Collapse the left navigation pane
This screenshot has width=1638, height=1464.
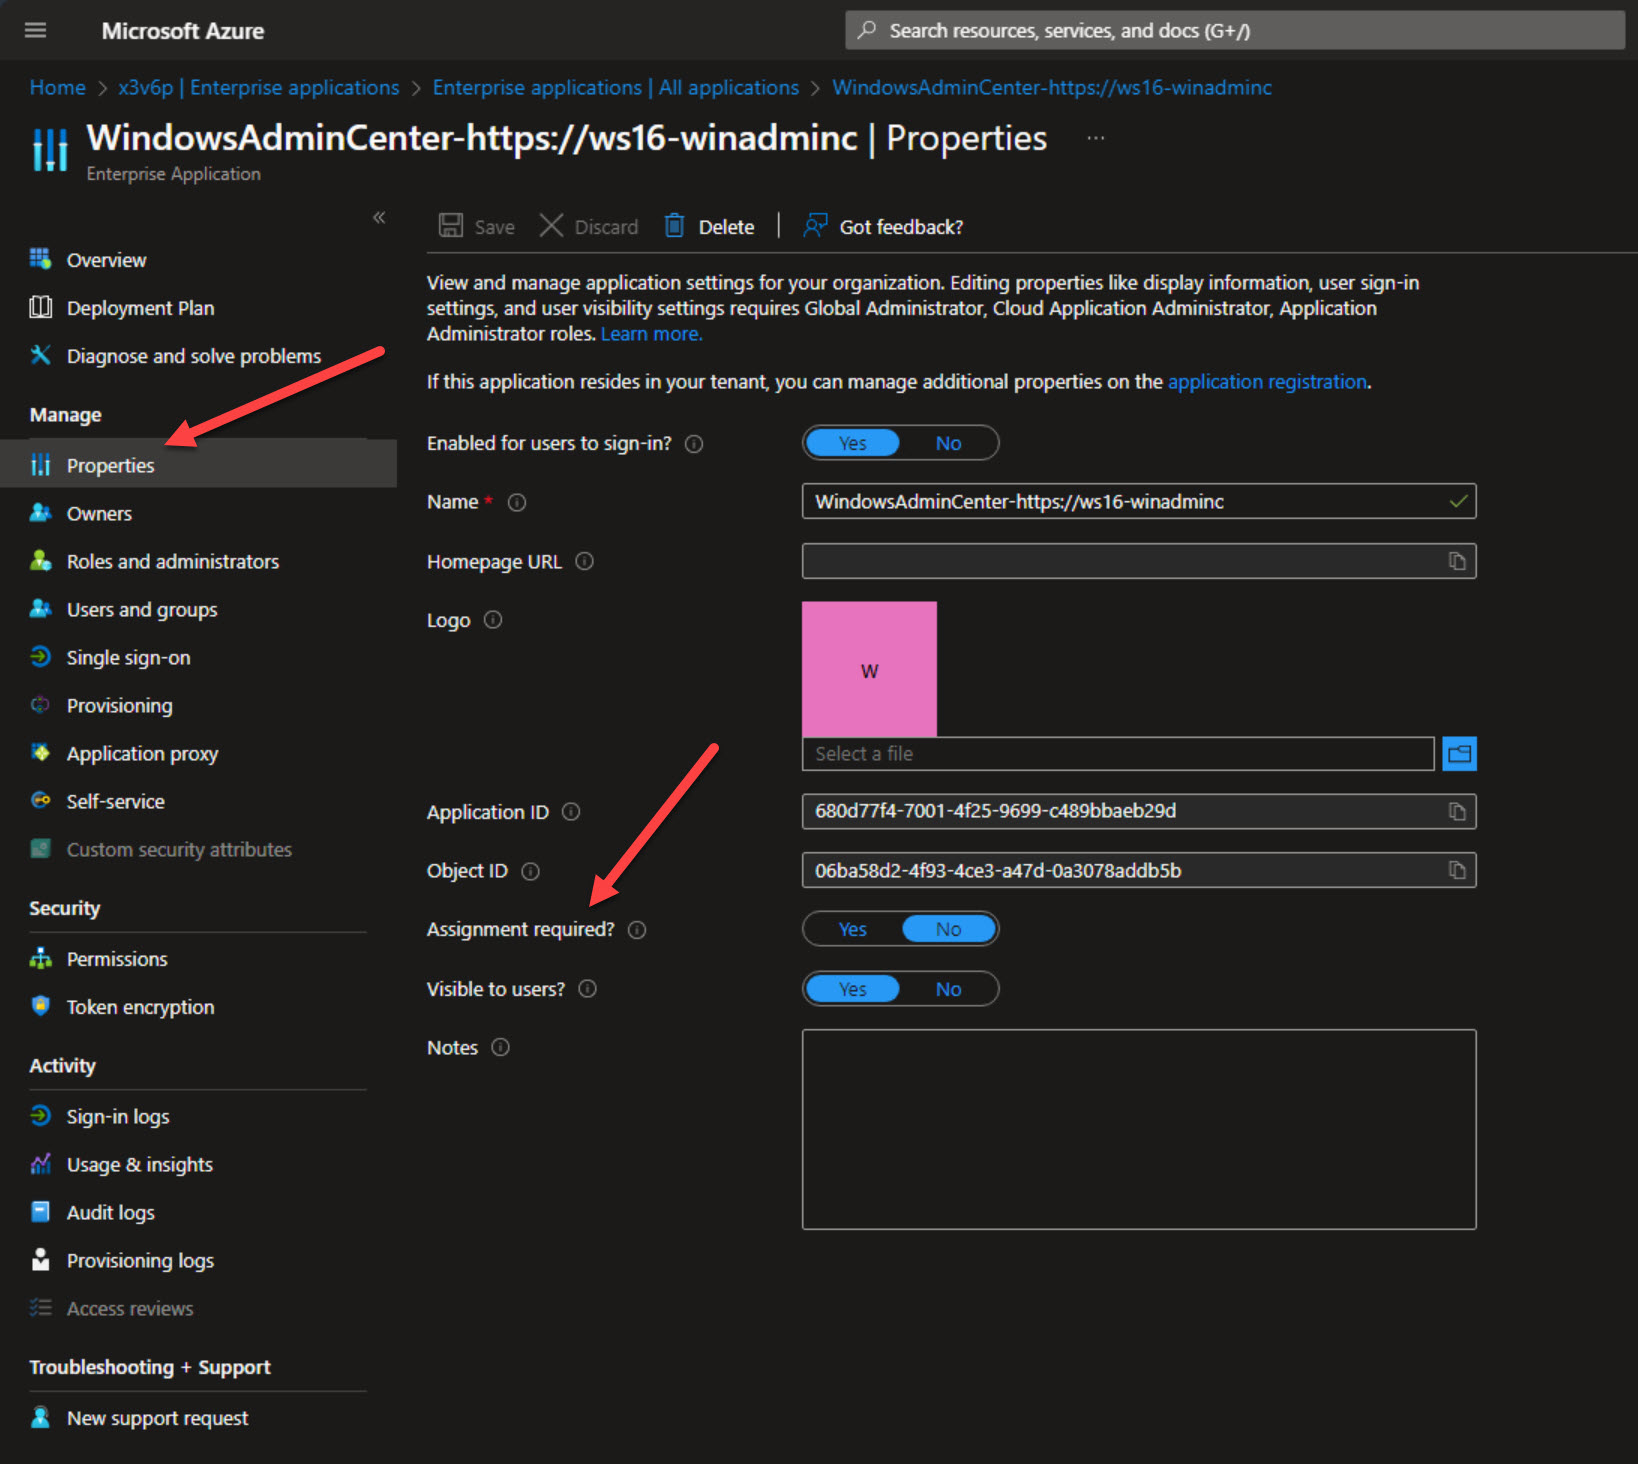(379, 217)
